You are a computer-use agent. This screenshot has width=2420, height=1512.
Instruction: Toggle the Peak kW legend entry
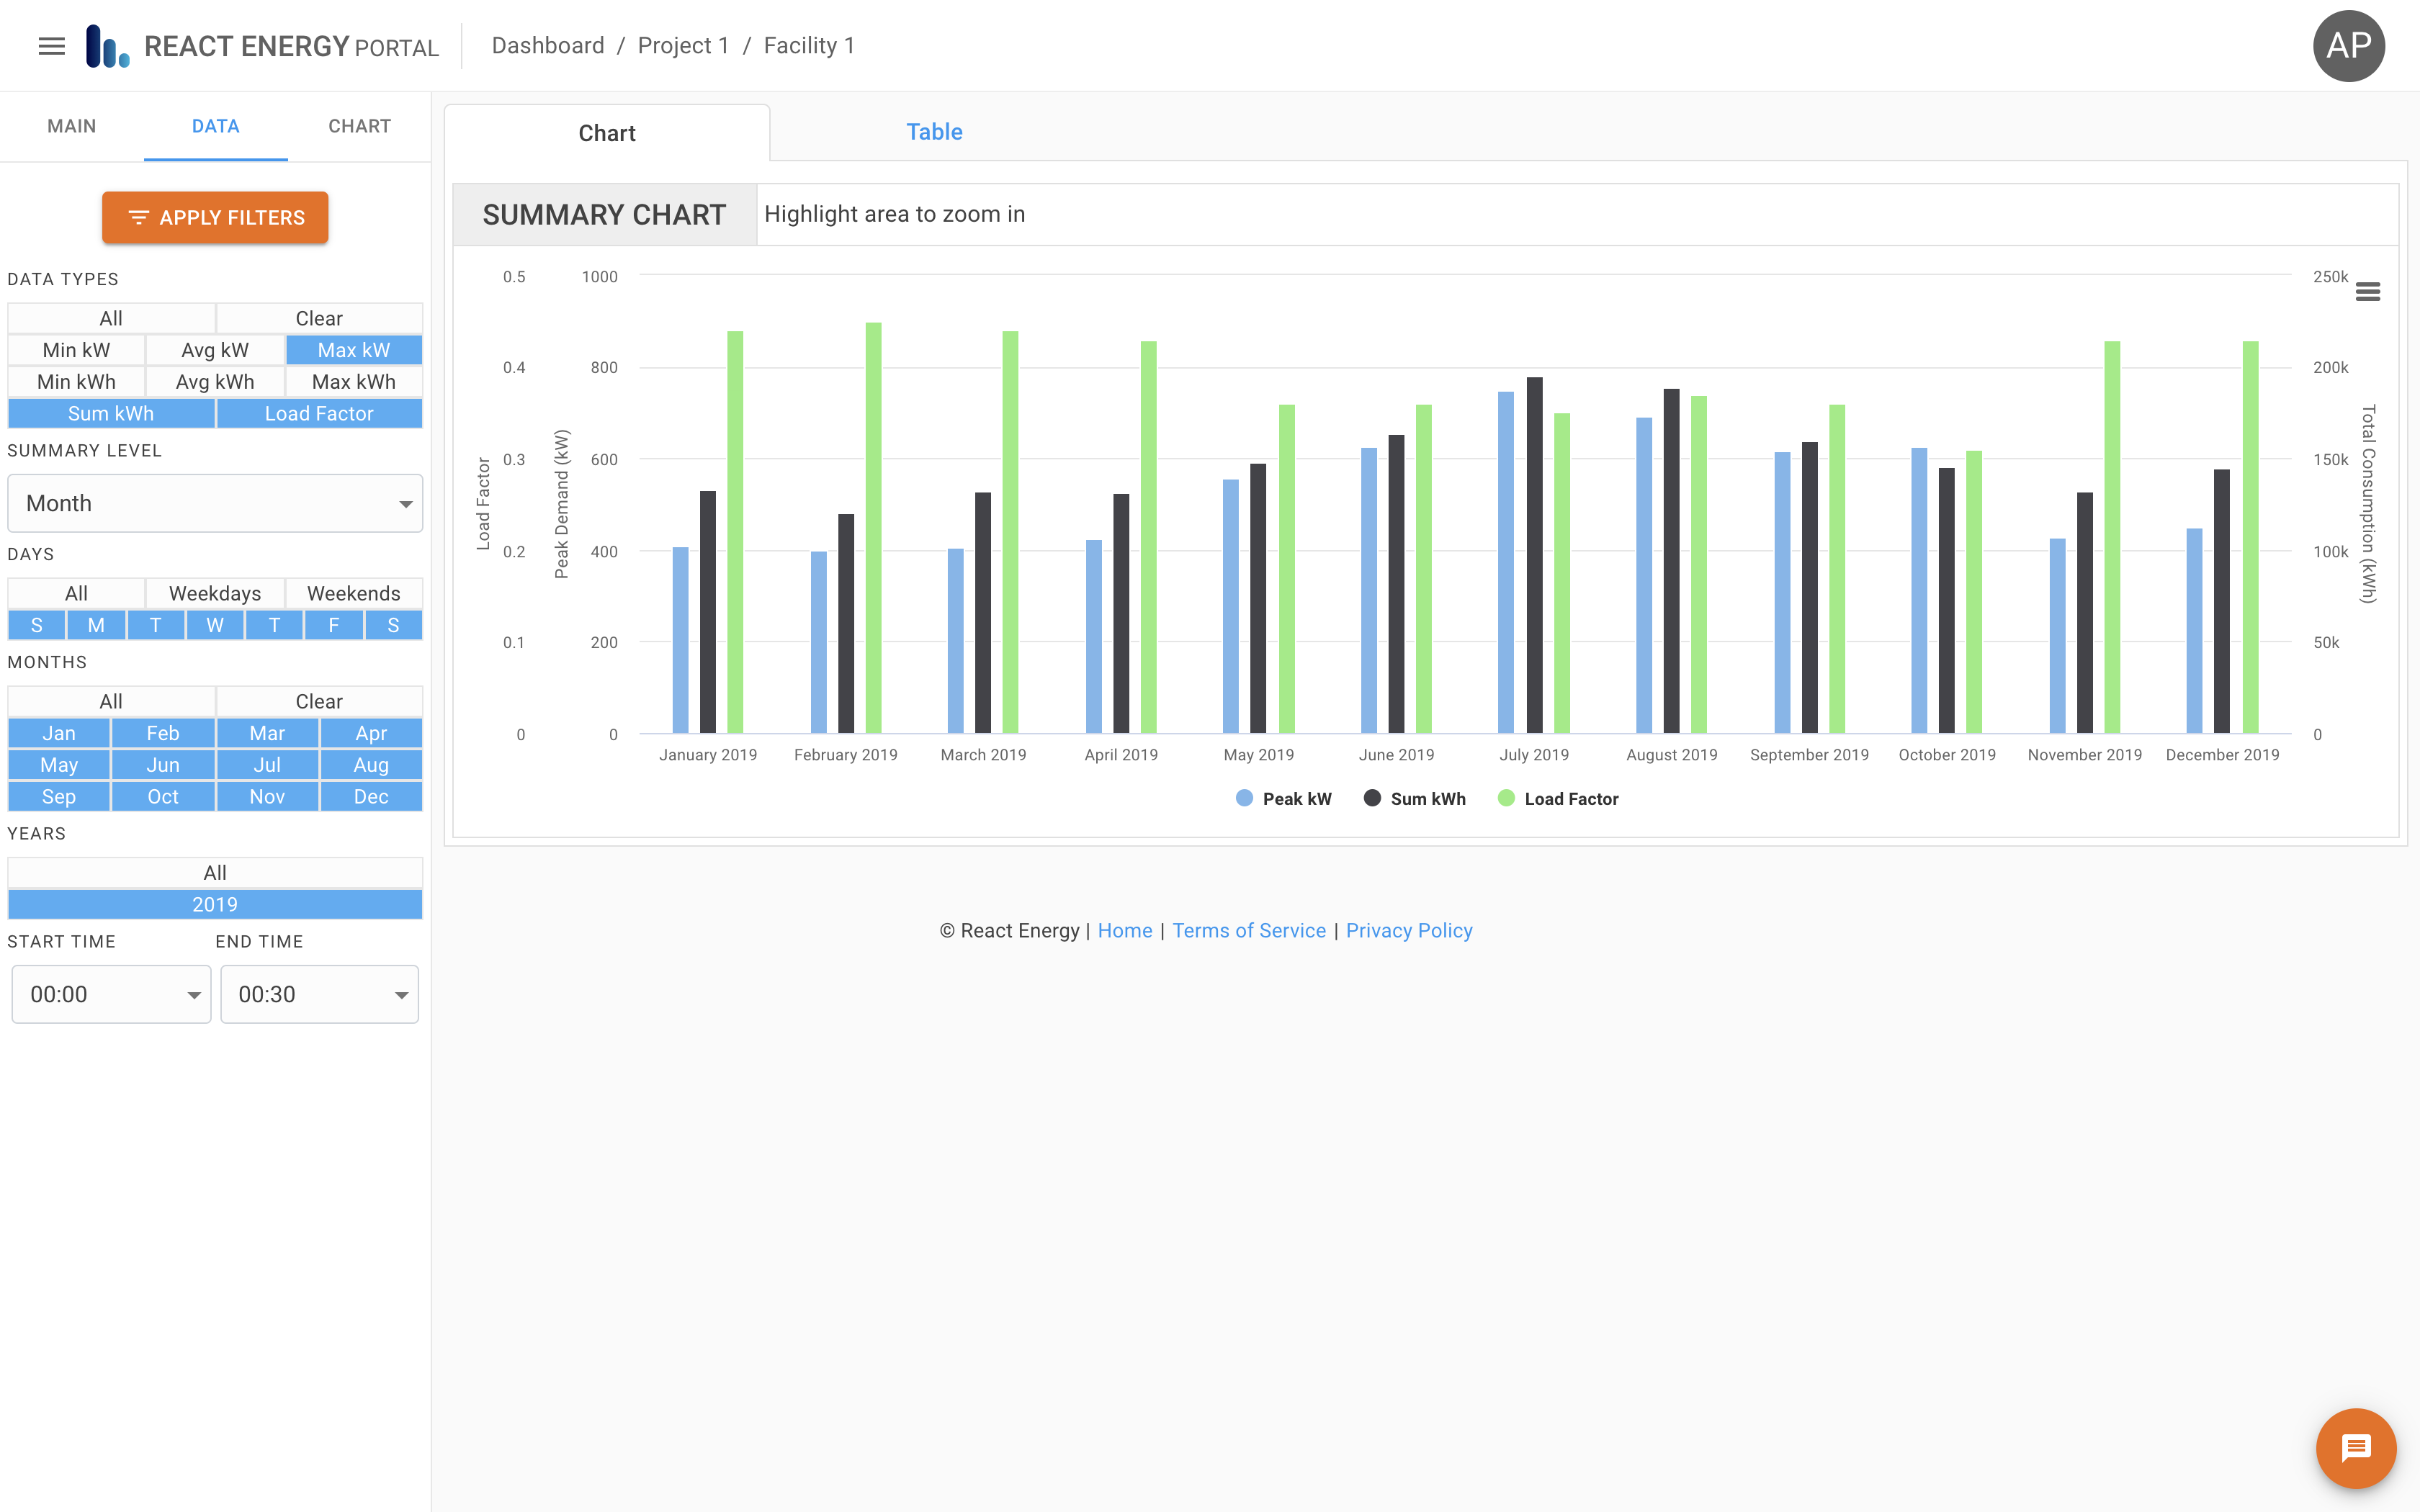point(1284,798)
